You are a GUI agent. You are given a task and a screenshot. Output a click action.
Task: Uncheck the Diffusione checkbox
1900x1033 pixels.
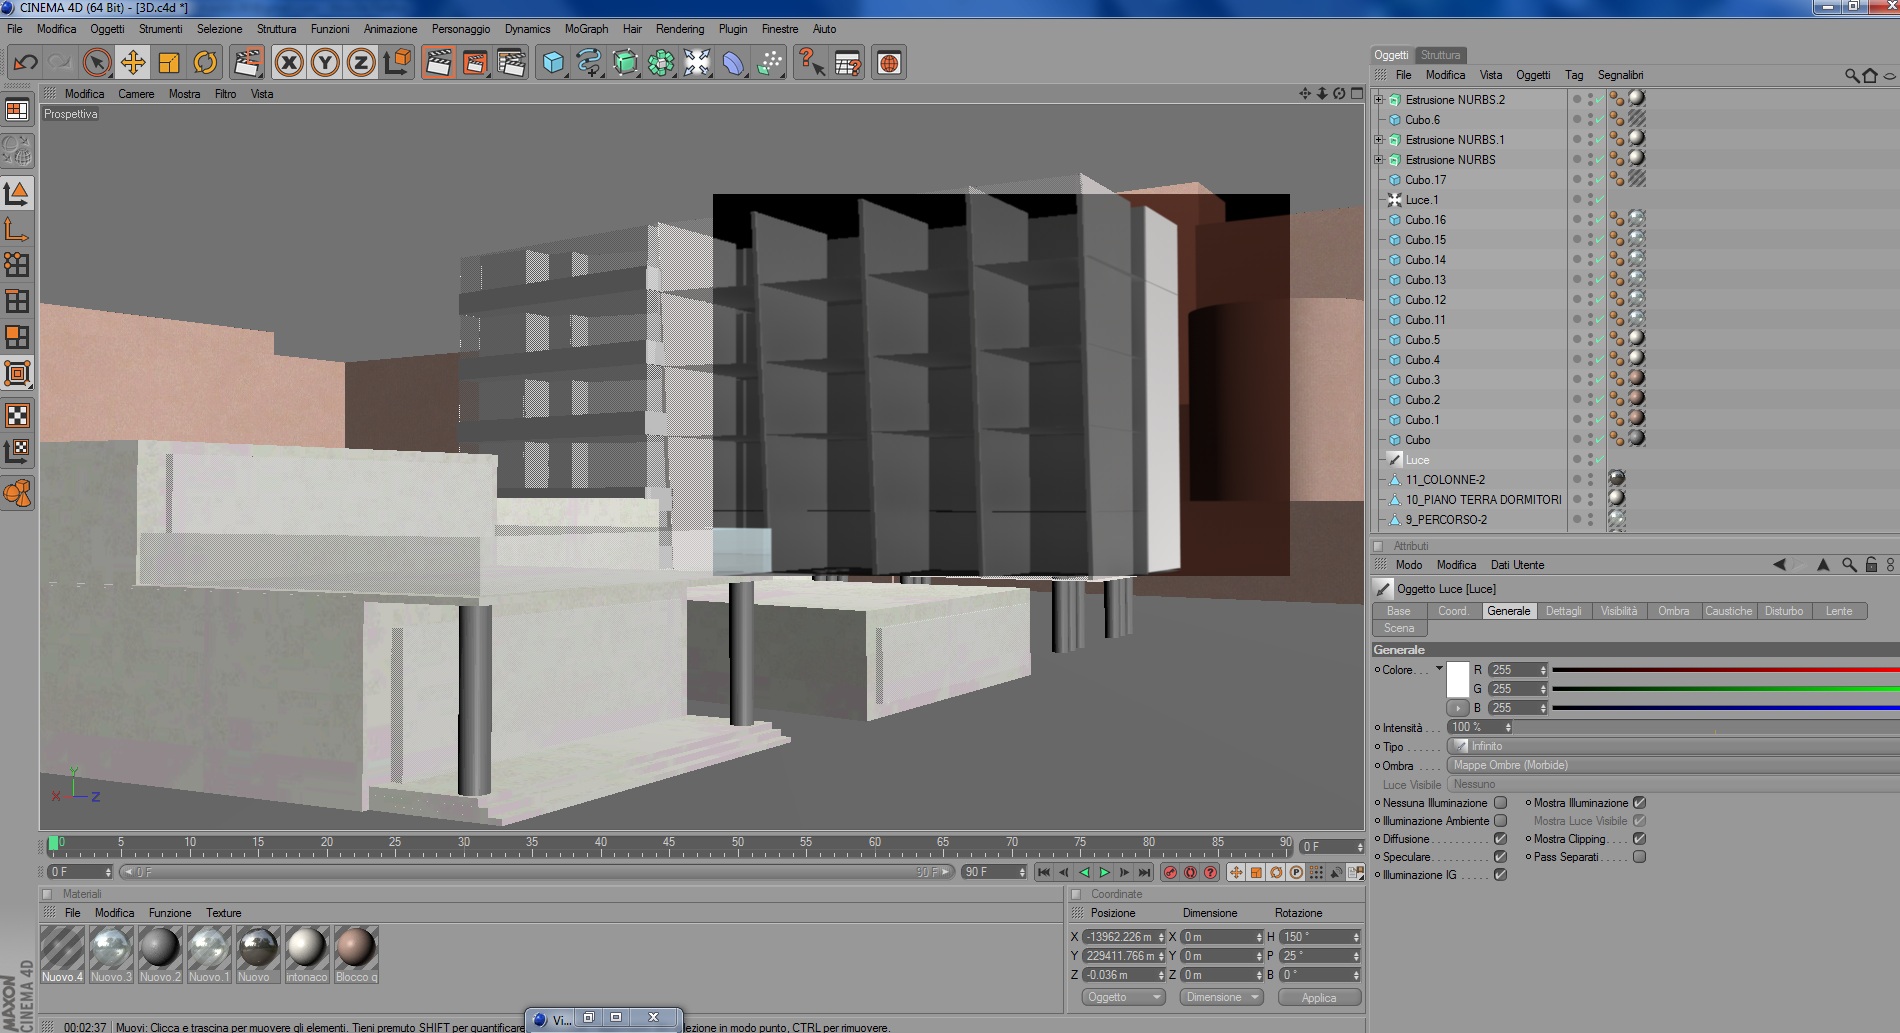point(1500,839)
